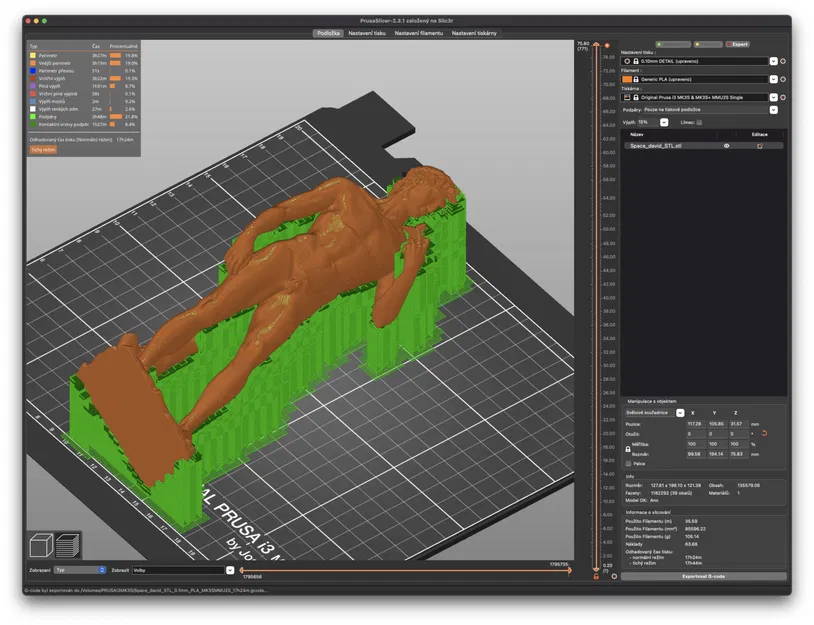Screen dimensions: 814x625
Task: Toggle the uniform scale lock icon
Action: pos(628,449)
